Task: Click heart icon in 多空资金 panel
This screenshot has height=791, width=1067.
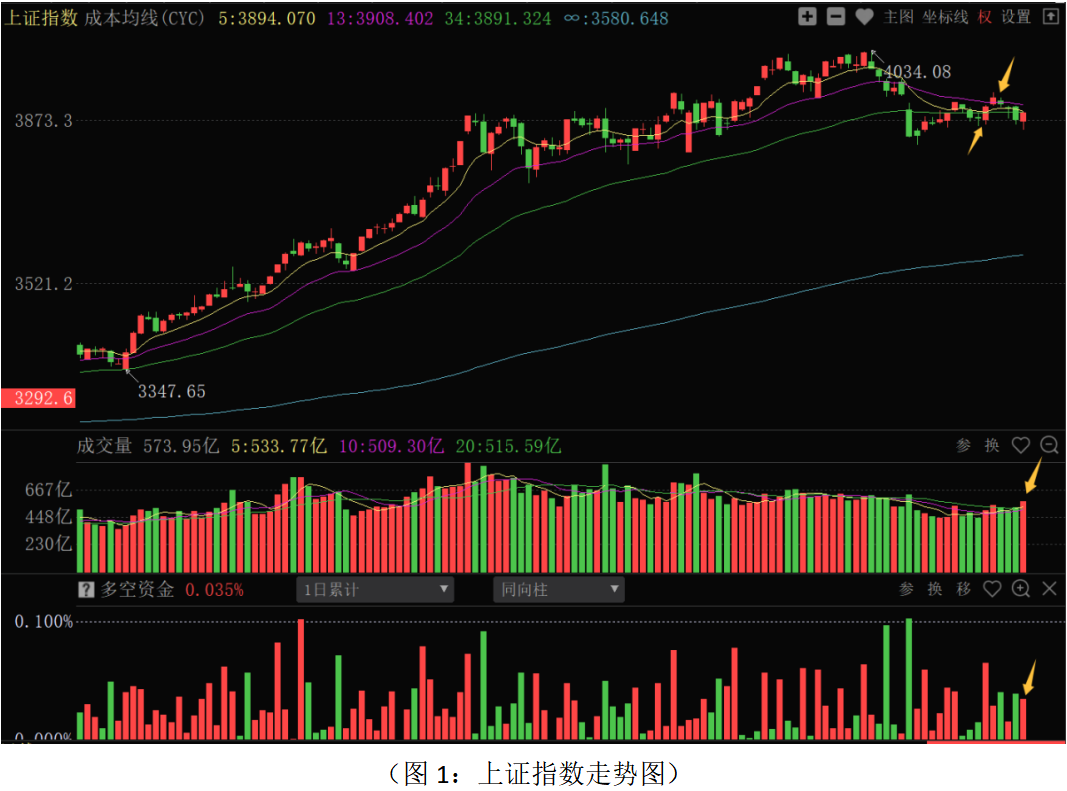Action: pos(992,589)
